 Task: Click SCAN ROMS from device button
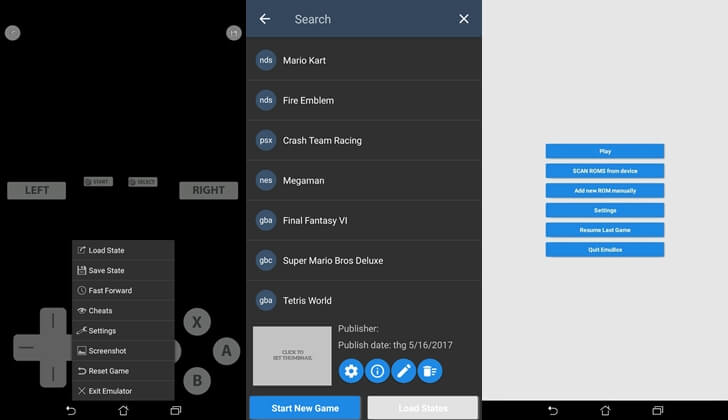(x=604, y=171)
